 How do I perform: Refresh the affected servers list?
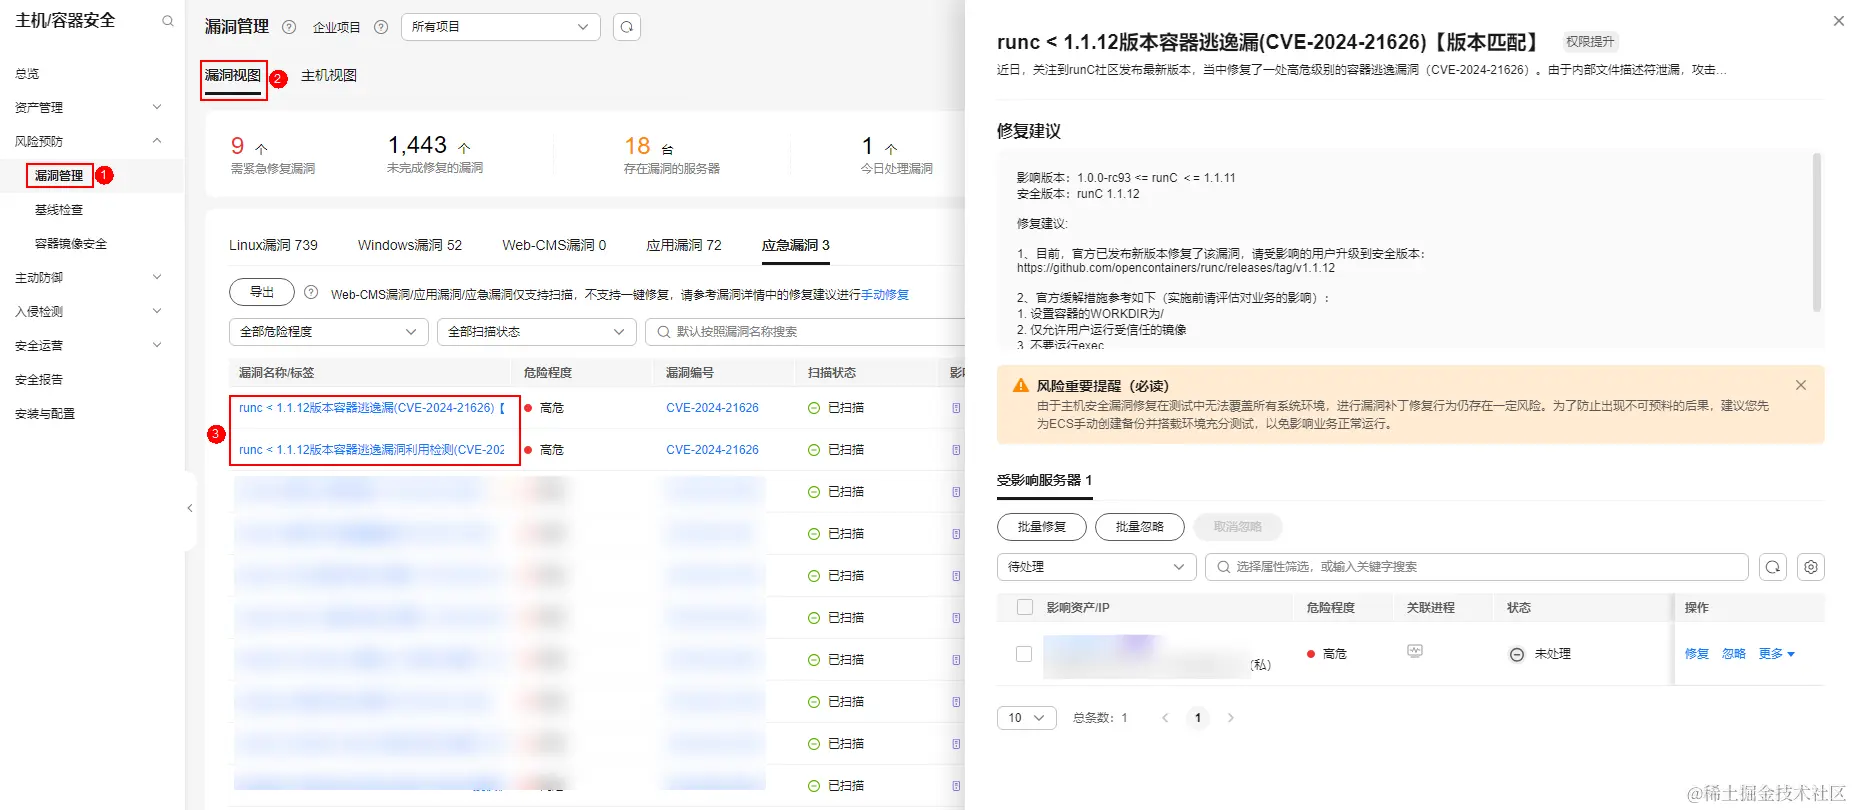pos(1773,567)
